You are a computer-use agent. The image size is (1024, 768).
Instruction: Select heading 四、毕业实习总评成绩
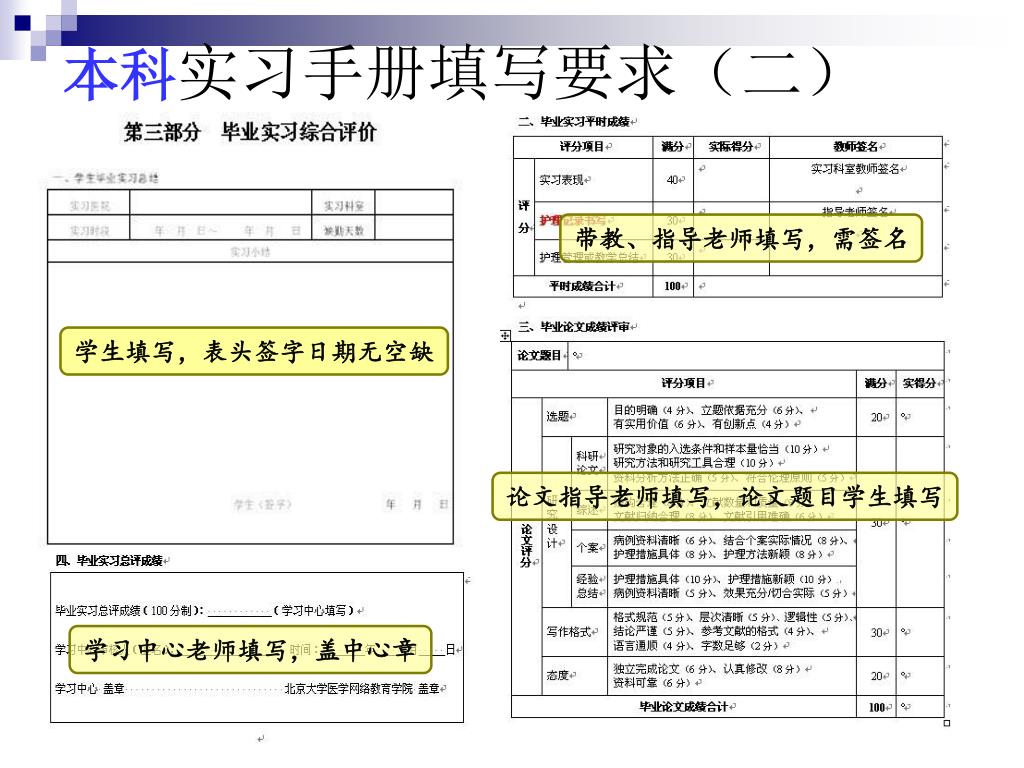pos(112,560)
